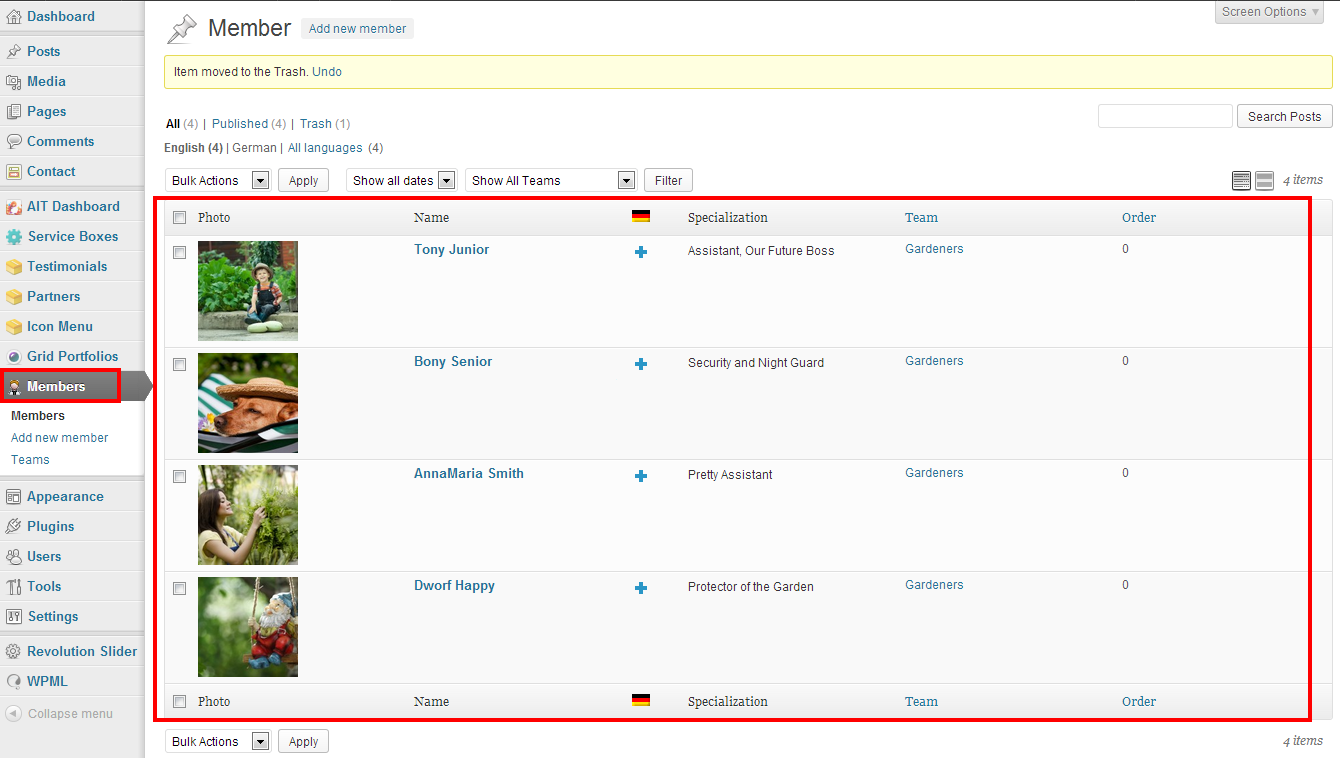
Task: Tick the checkbox for Bony Senior
Action: point(180,365)
